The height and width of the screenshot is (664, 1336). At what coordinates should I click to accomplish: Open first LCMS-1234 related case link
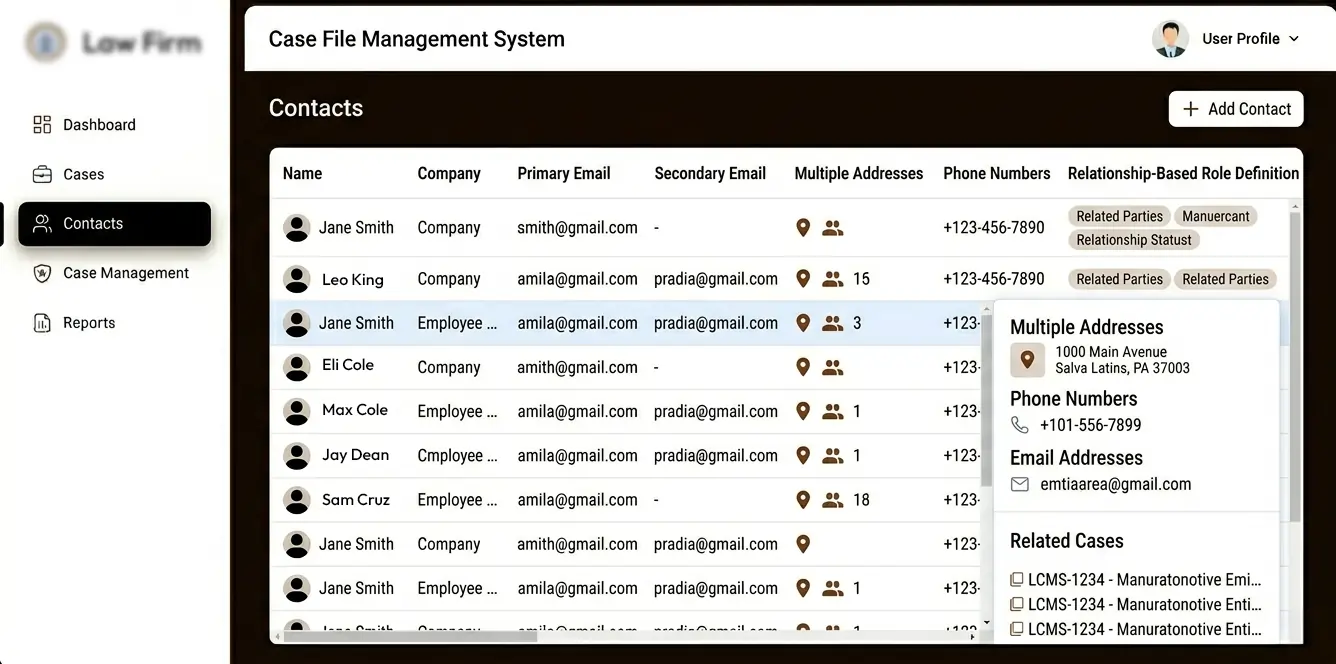point(1144,580)
